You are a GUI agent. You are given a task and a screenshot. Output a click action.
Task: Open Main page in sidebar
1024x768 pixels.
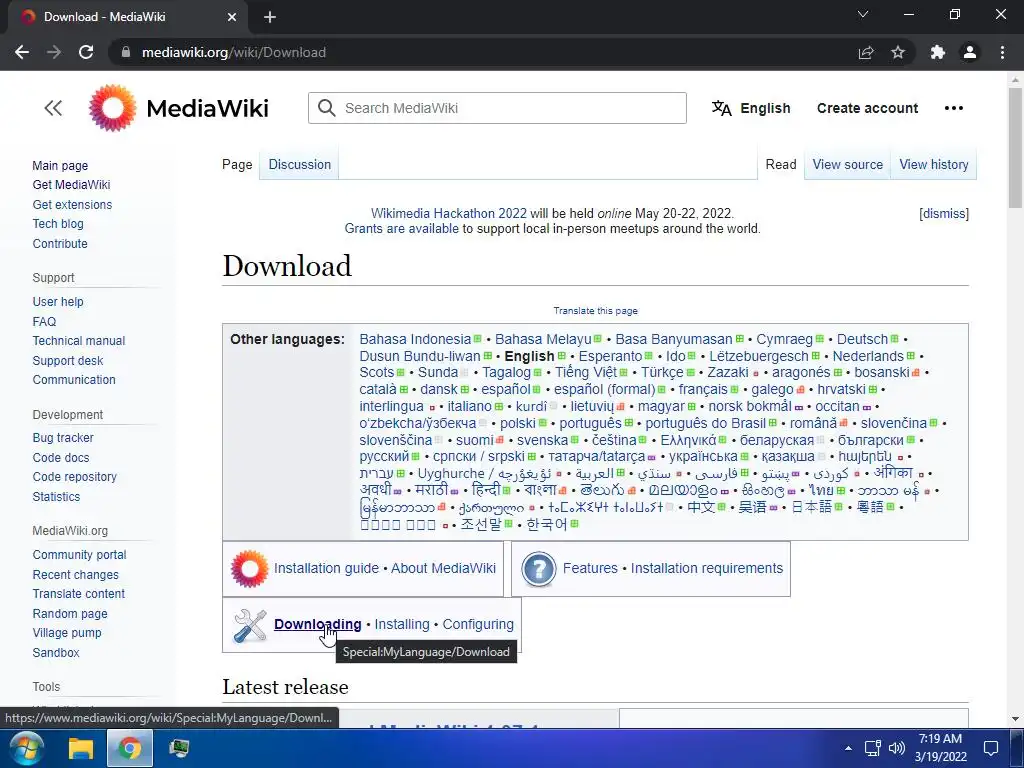click(60, 166)
